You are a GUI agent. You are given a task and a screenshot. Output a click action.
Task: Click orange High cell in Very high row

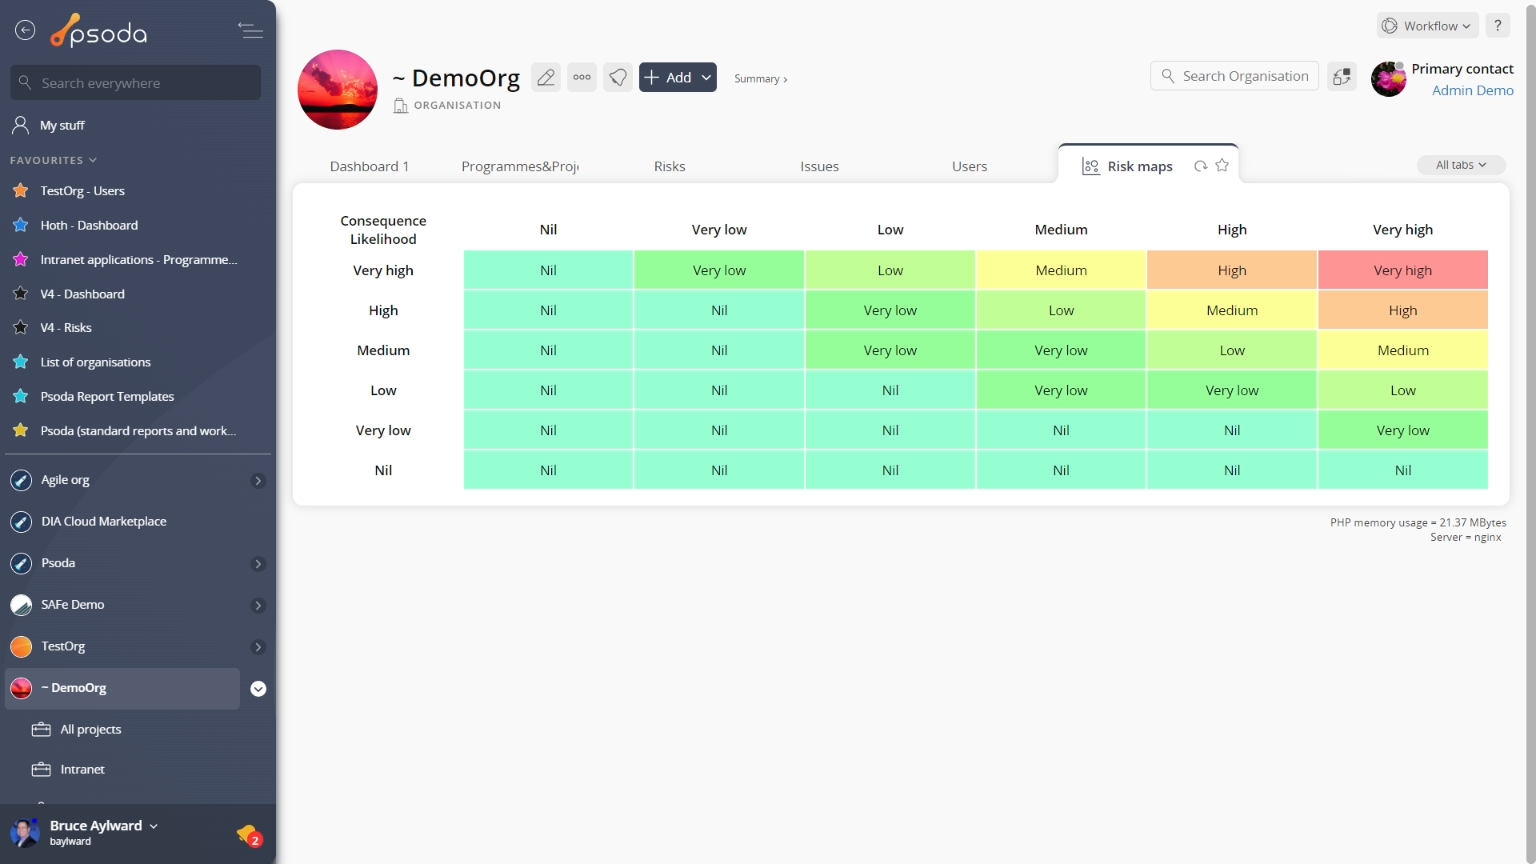point(1232,270)
